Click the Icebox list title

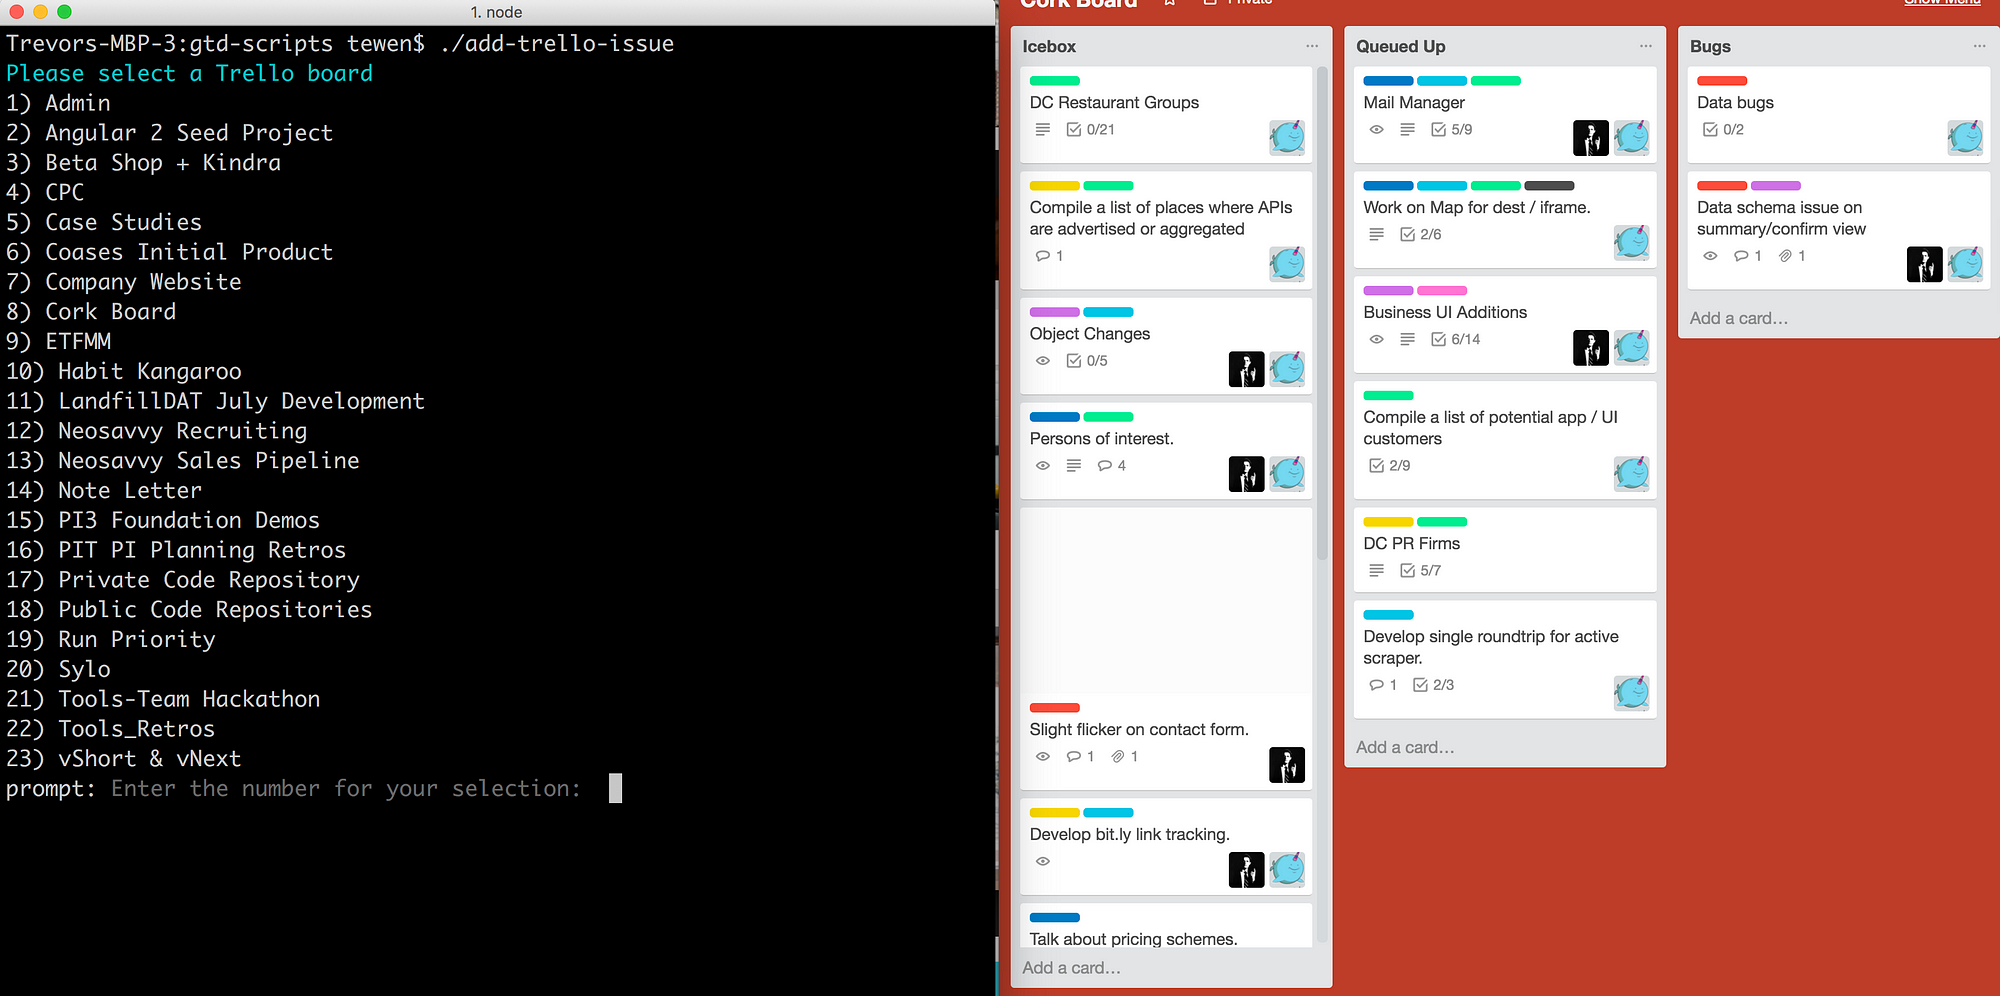click(1049, 46)
